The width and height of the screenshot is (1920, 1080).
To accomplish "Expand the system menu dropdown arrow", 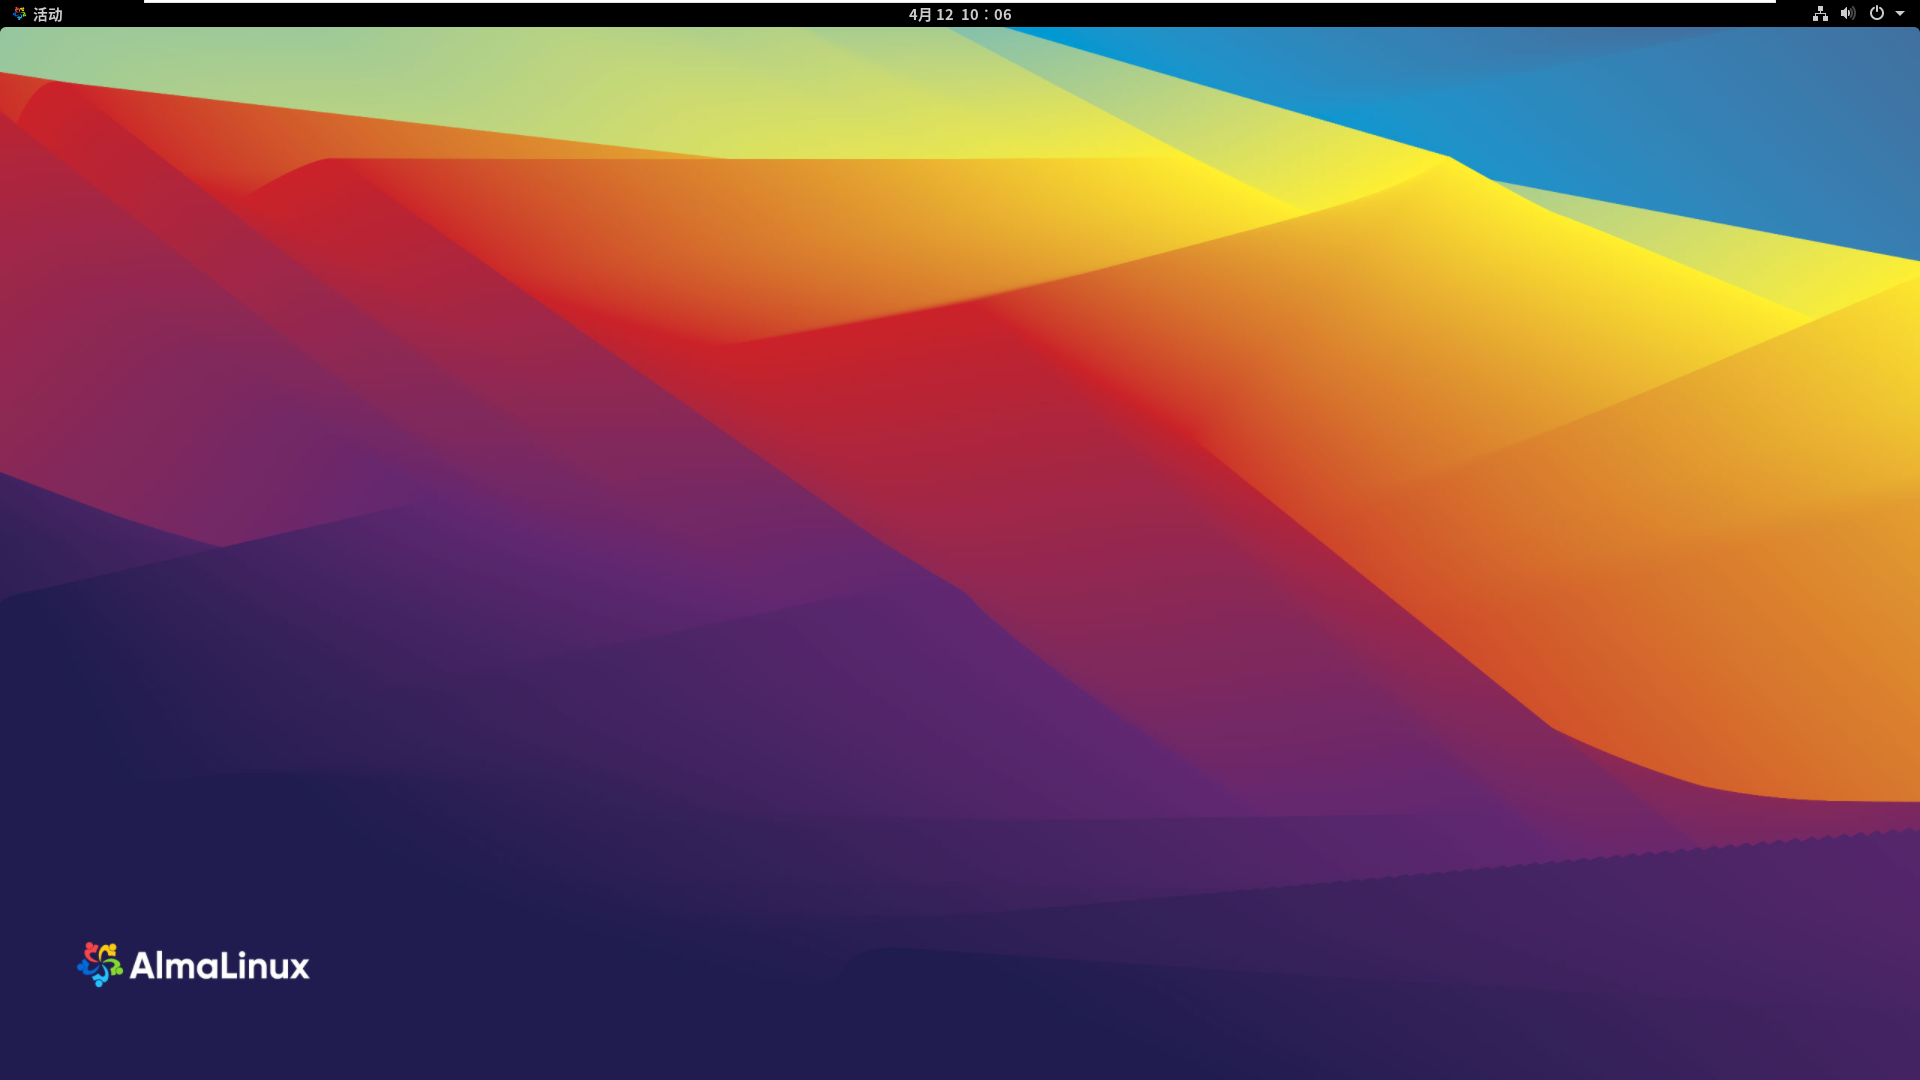I will click(x=1900, y=14).
